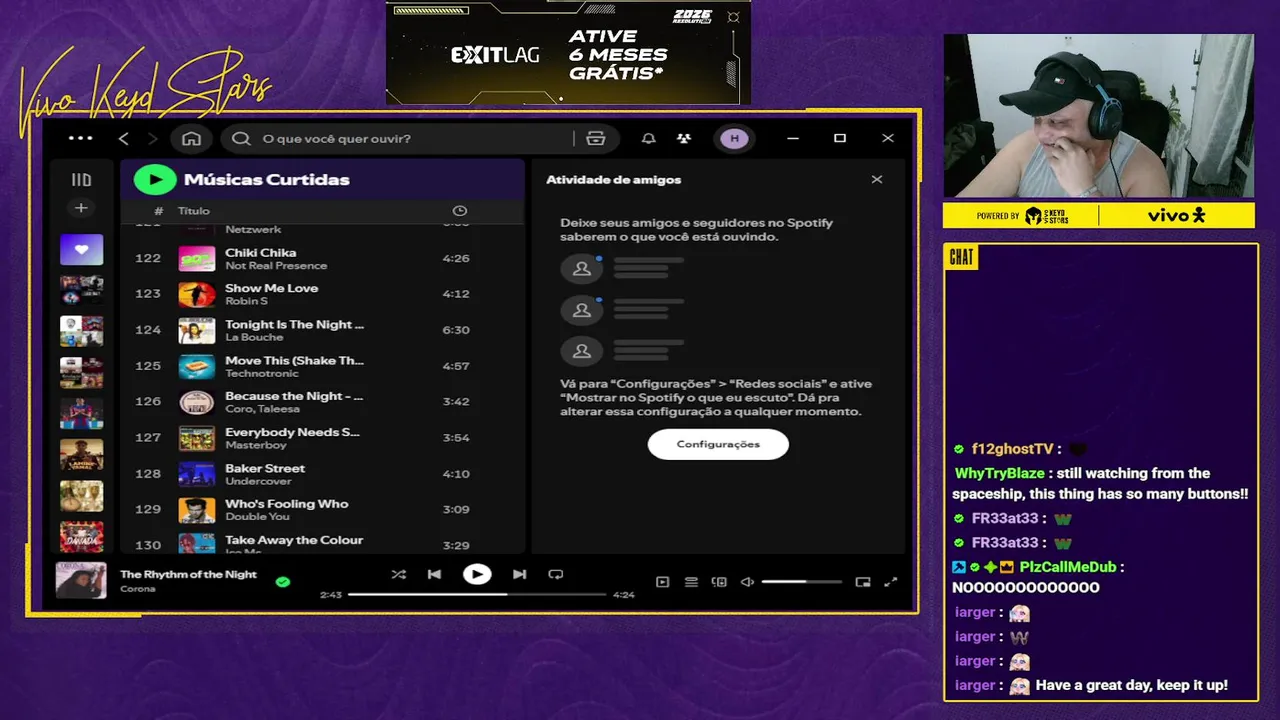The width and height of the screenshot is (1280, 720).
Task: Click chat user 'PlzCallMeDub'
Action: point(1067,567)
